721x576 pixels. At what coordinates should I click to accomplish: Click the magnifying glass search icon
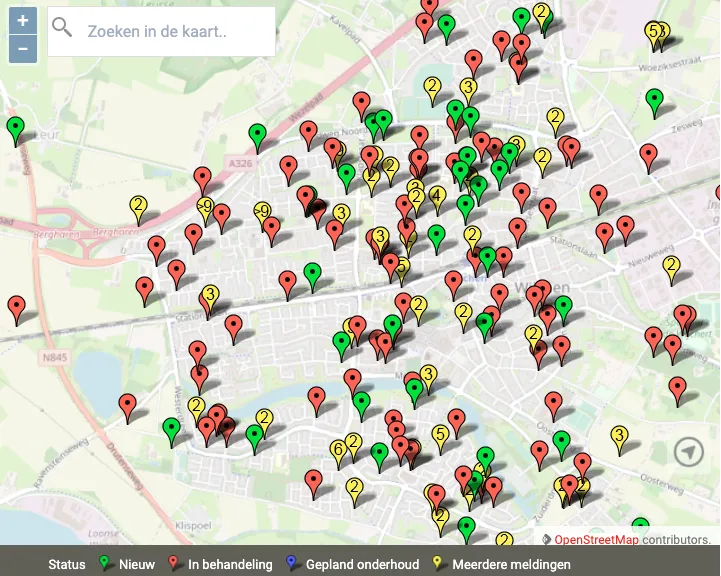click(x=62, y=29)
